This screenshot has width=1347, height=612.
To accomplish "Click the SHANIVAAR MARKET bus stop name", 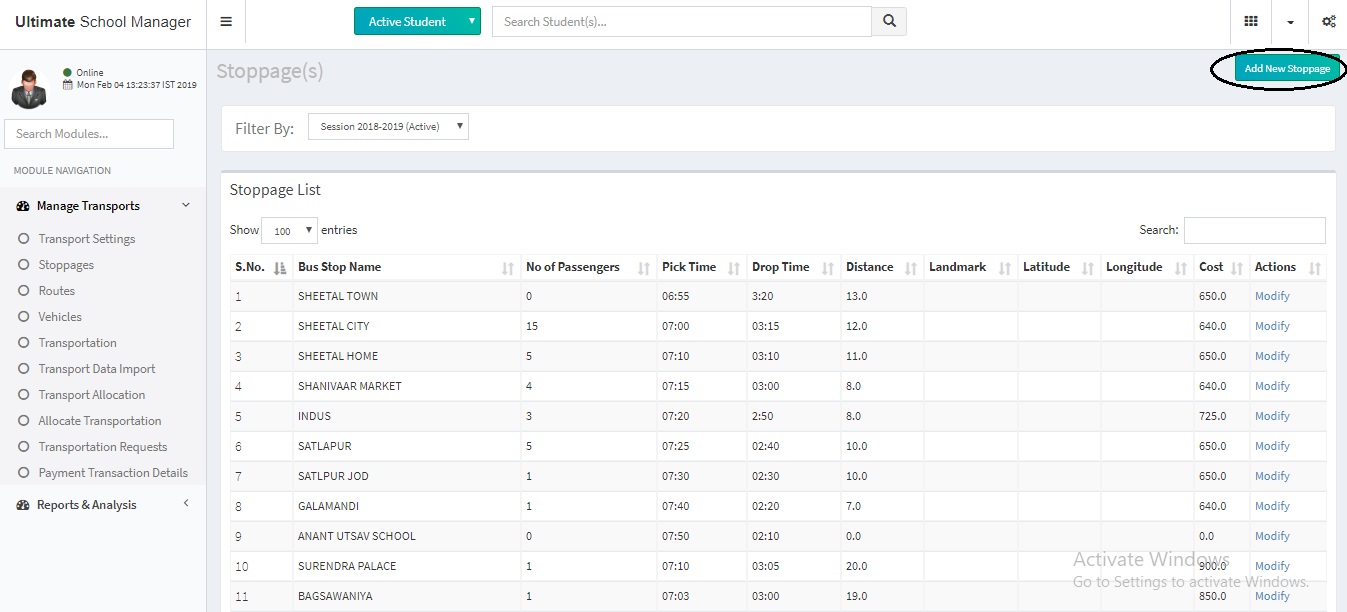I will pos(349,386).
